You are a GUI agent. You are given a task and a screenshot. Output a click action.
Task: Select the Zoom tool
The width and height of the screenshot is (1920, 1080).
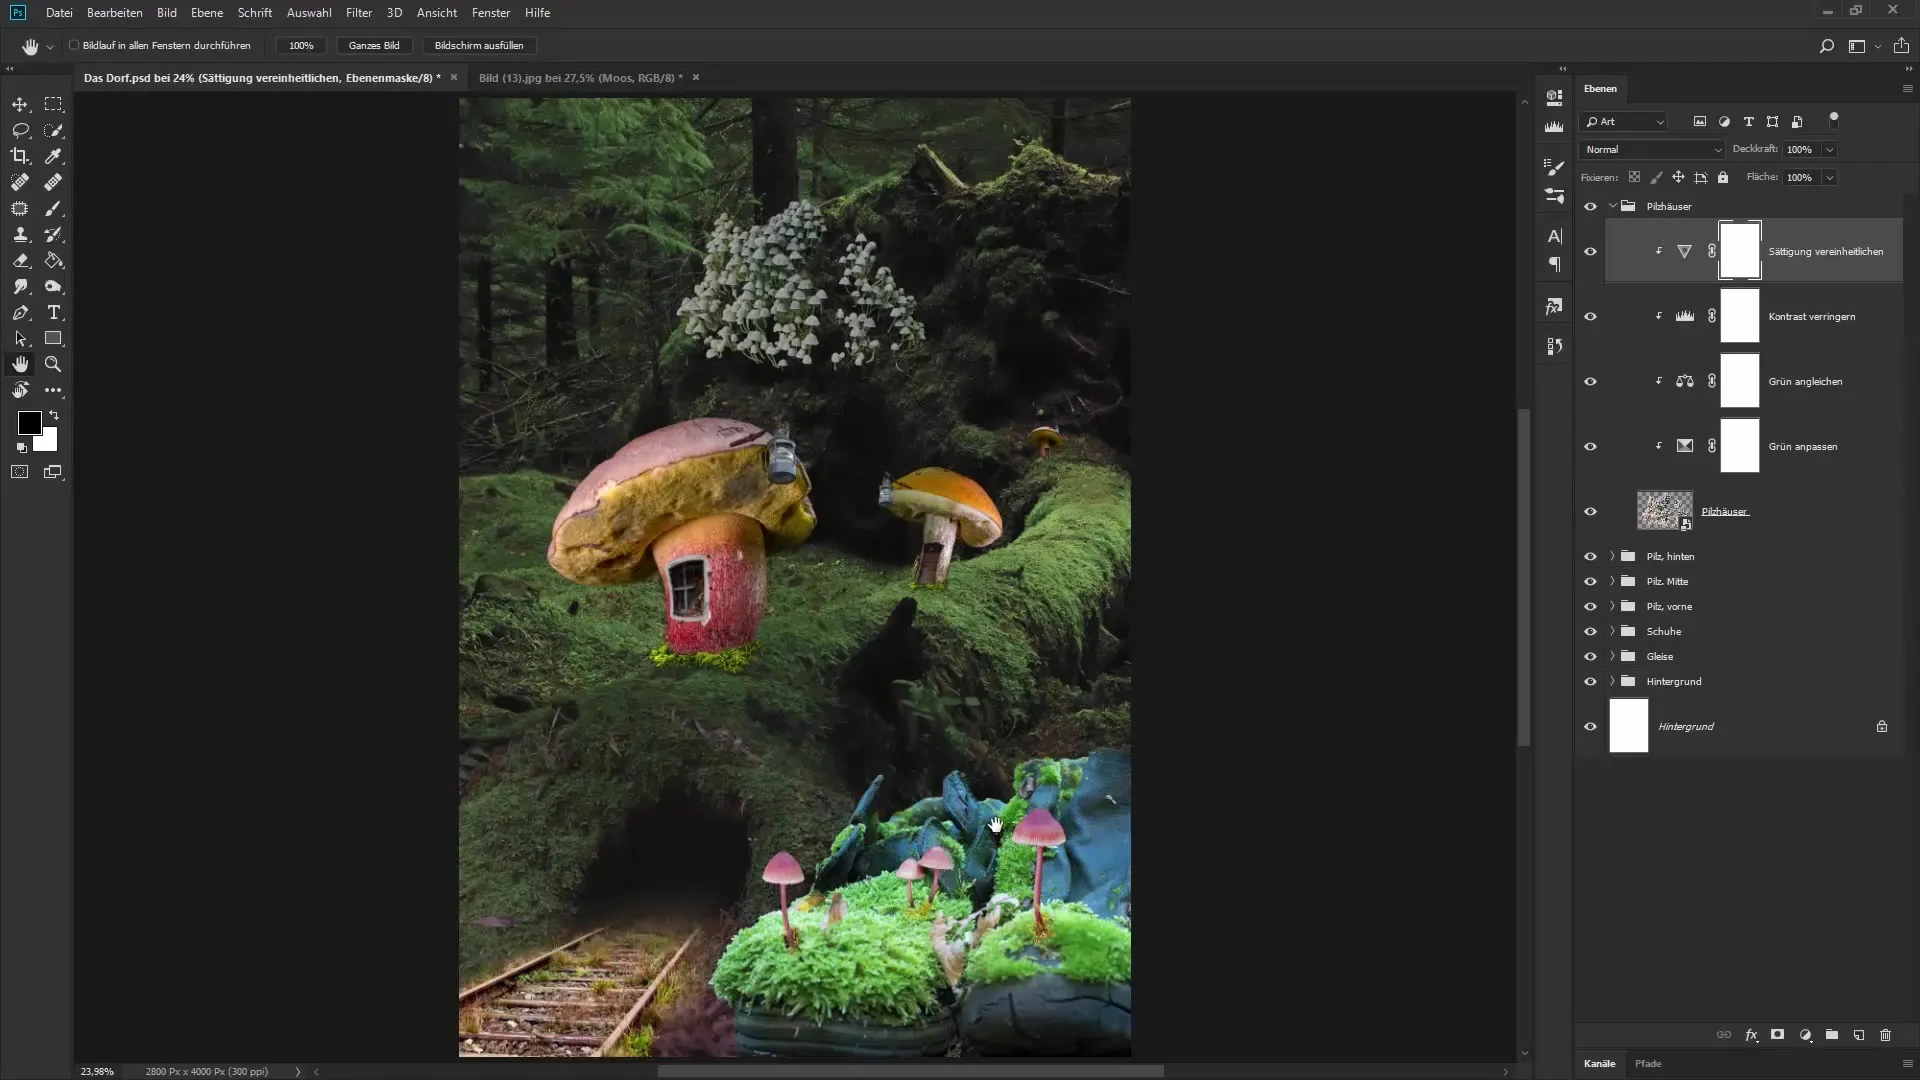(x=53, y=364)
